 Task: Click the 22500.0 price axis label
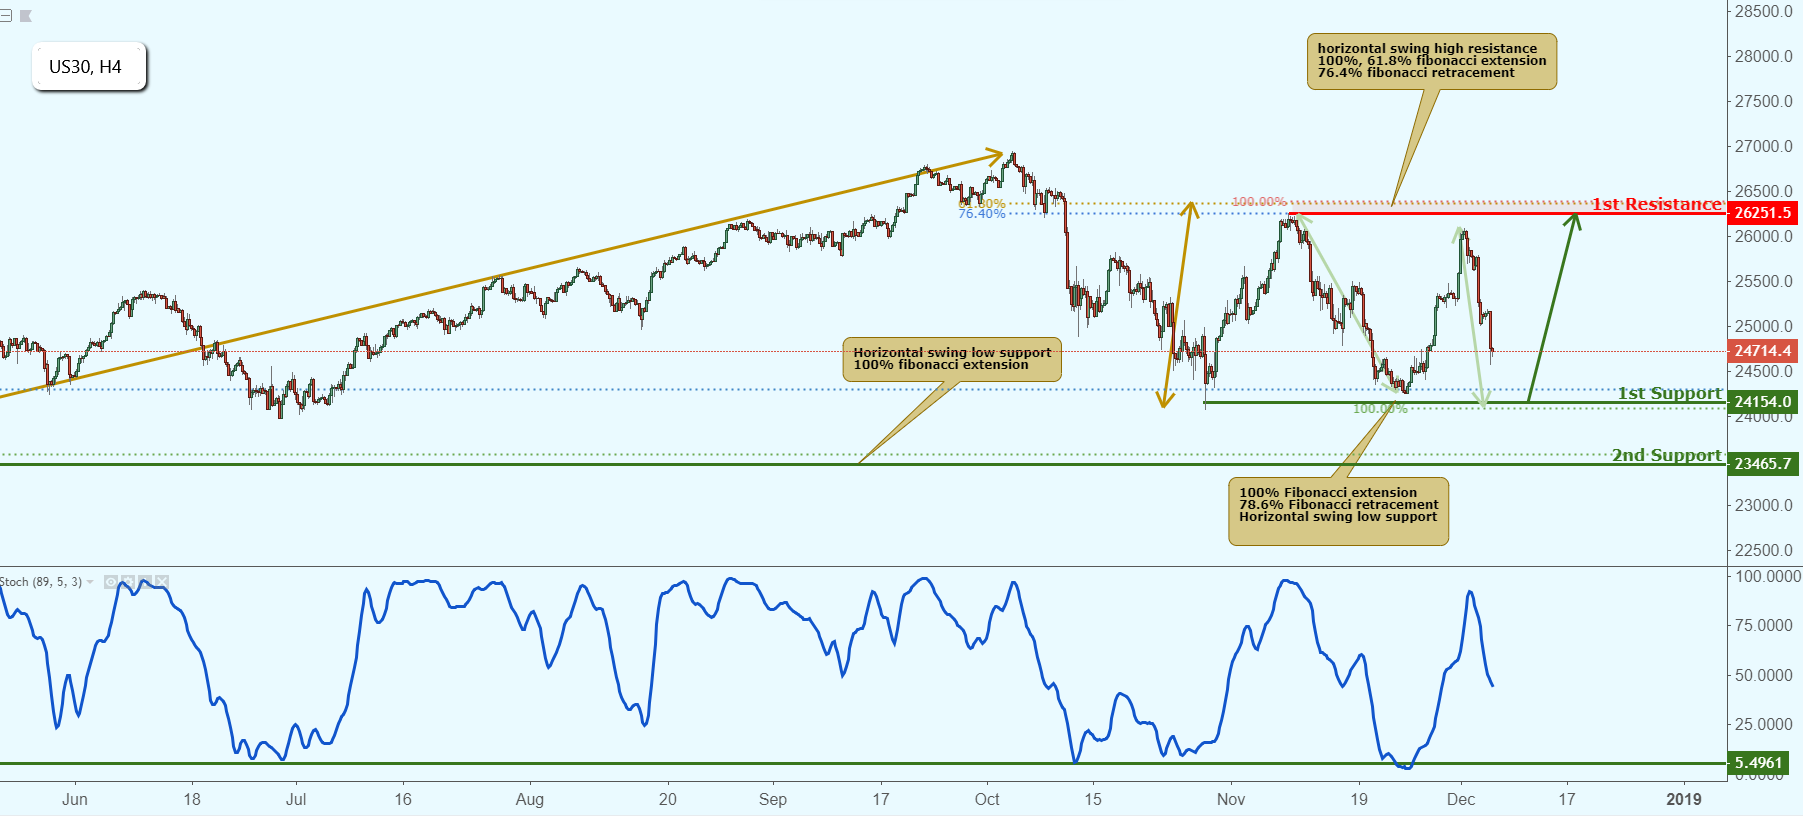(1764, 551)
